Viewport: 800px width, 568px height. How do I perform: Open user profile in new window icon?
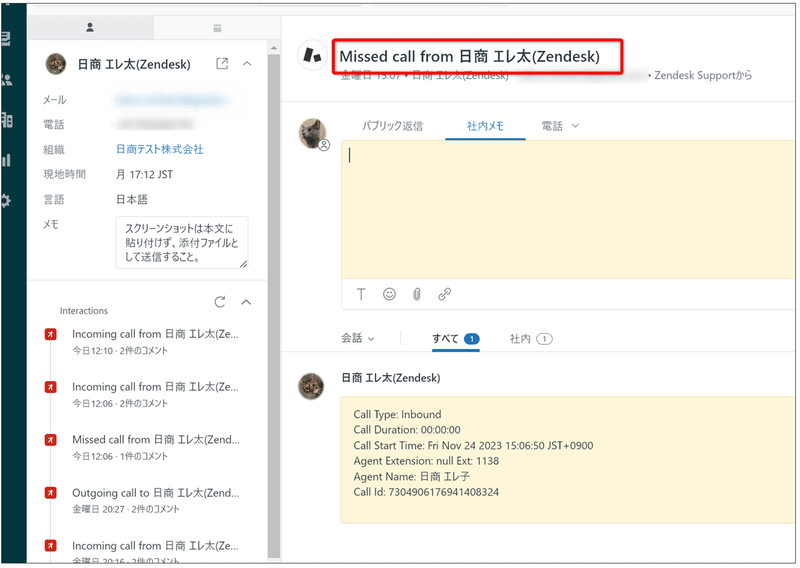coord(222,64)
